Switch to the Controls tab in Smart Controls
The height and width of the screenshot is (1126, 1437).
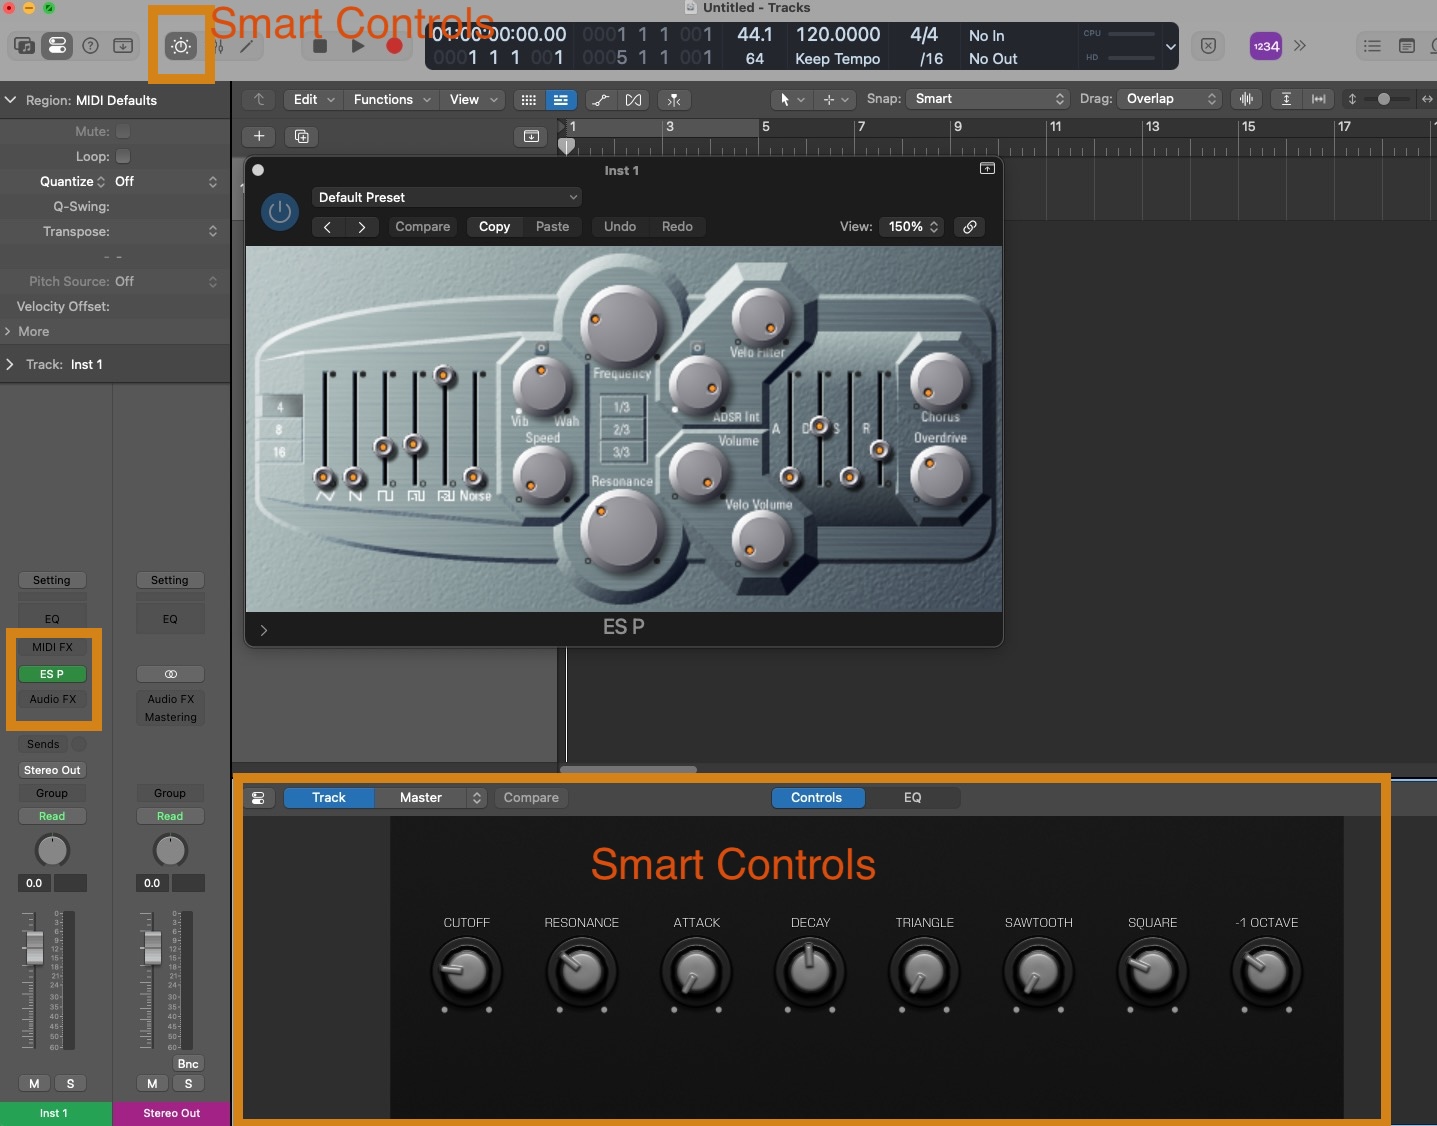(817, 798)
